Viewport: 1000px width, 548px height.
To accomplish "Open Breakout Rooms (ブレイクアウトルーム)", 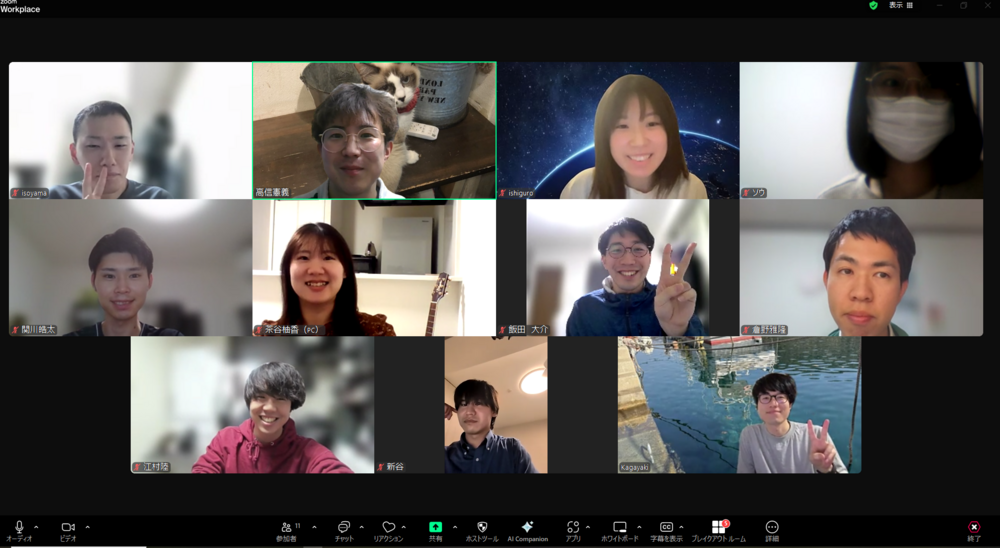I will point(718,528).
